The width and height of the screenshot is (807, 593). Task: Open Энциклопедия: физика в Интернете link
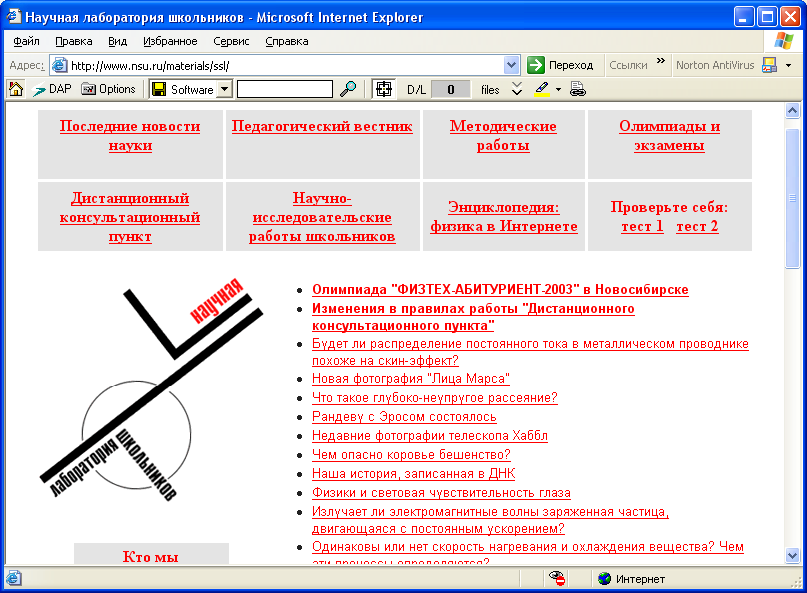504,217
